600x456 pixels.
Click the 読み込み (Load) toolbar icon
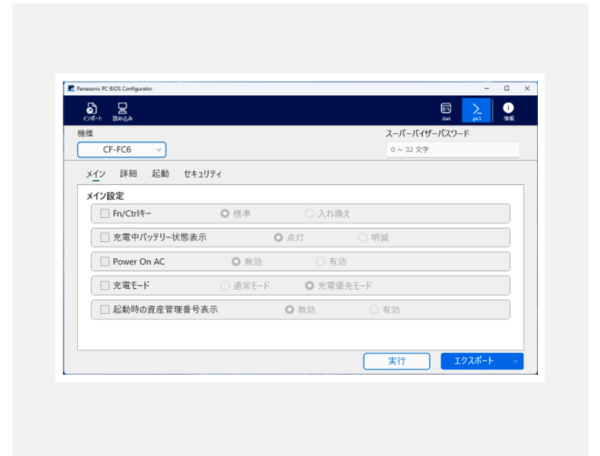tap(122, 111)
